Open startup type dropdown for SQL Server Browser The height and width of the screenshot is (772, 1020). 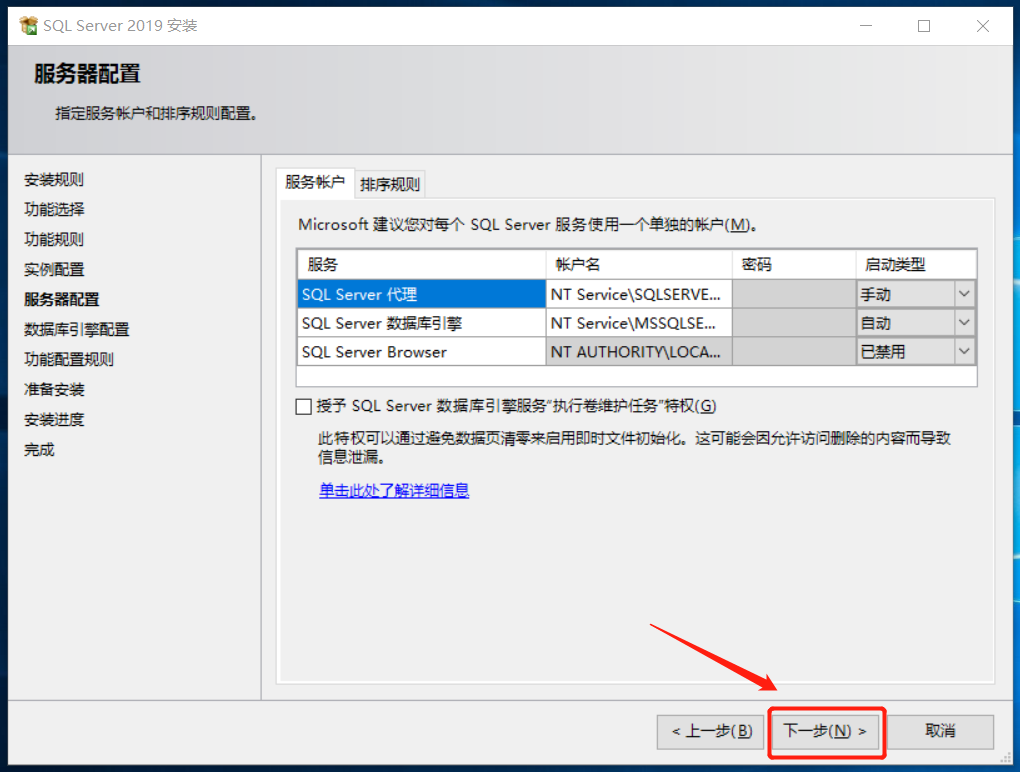coord(963,351)
